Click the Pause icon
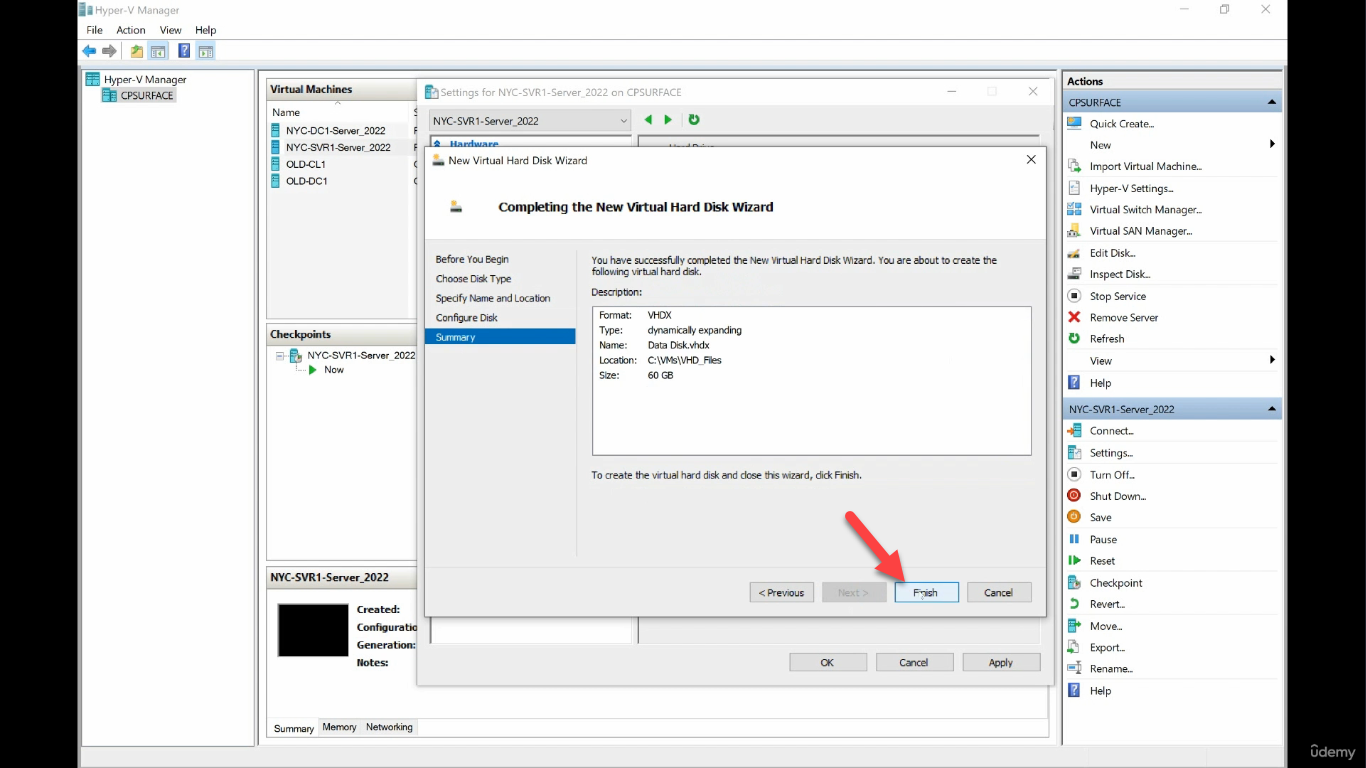 pos(1074,539)
